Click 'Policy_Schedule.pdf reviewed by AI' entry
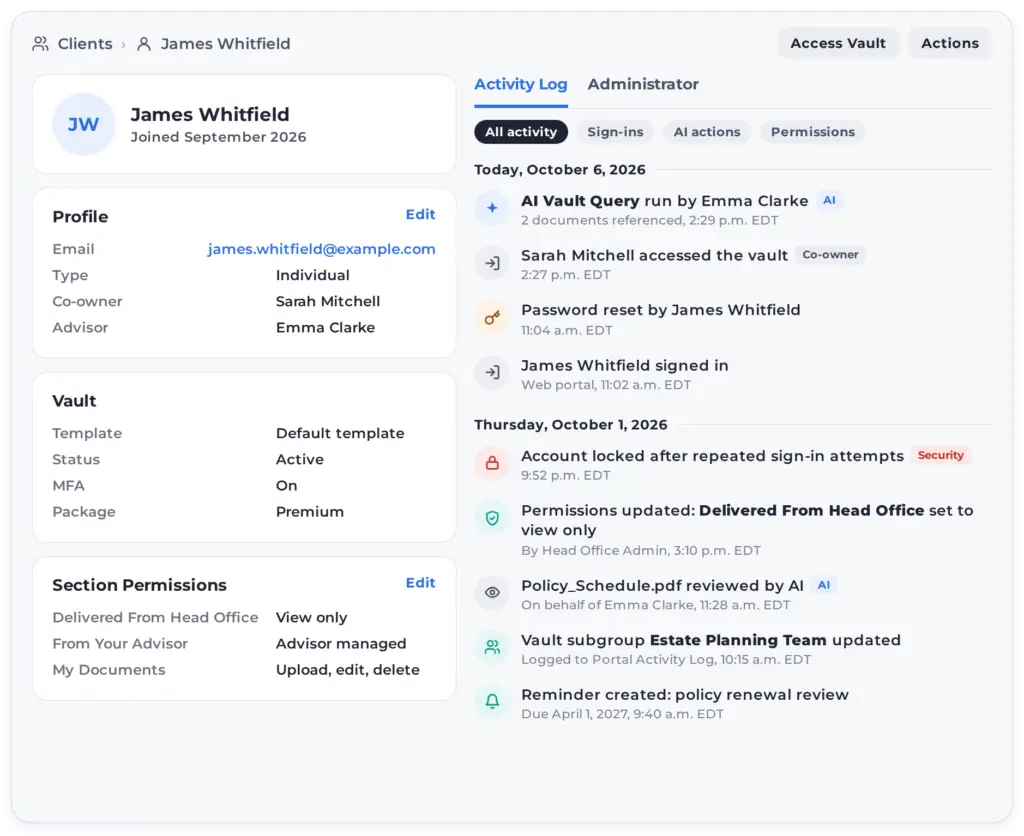The height and width of the screenshot is (836, 1024). pos(662,586)
